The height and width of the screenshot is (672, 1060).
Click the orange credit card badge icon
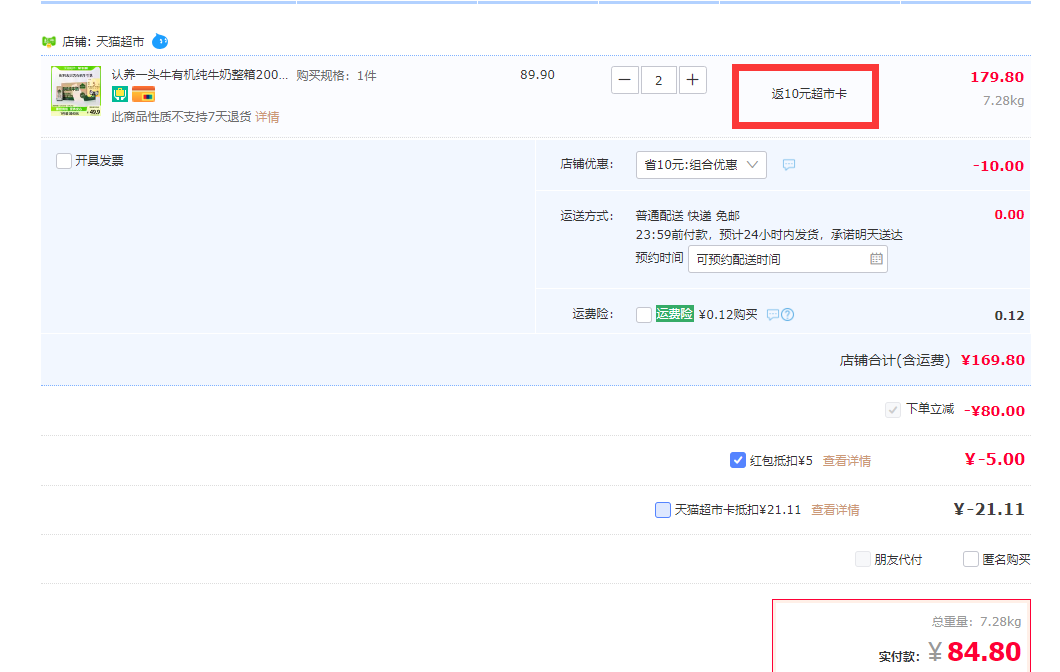click(143, 95)
